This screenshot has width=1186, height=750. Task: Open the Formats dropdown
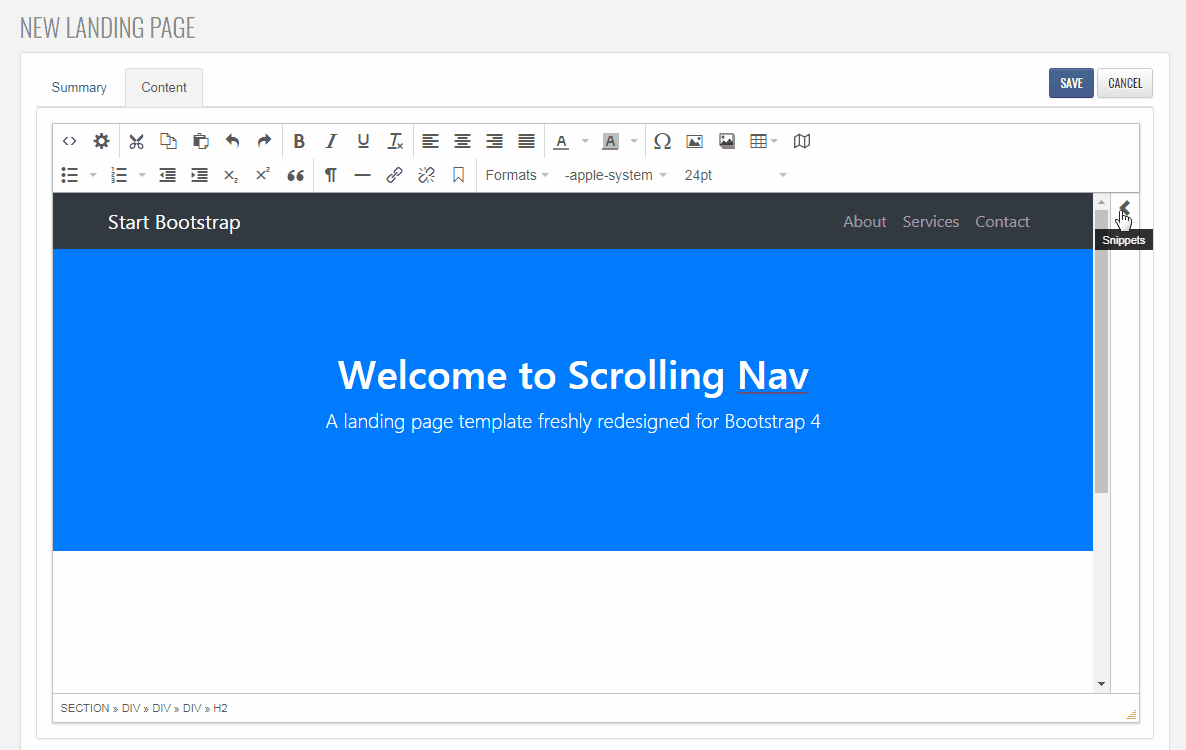point(516,175)
